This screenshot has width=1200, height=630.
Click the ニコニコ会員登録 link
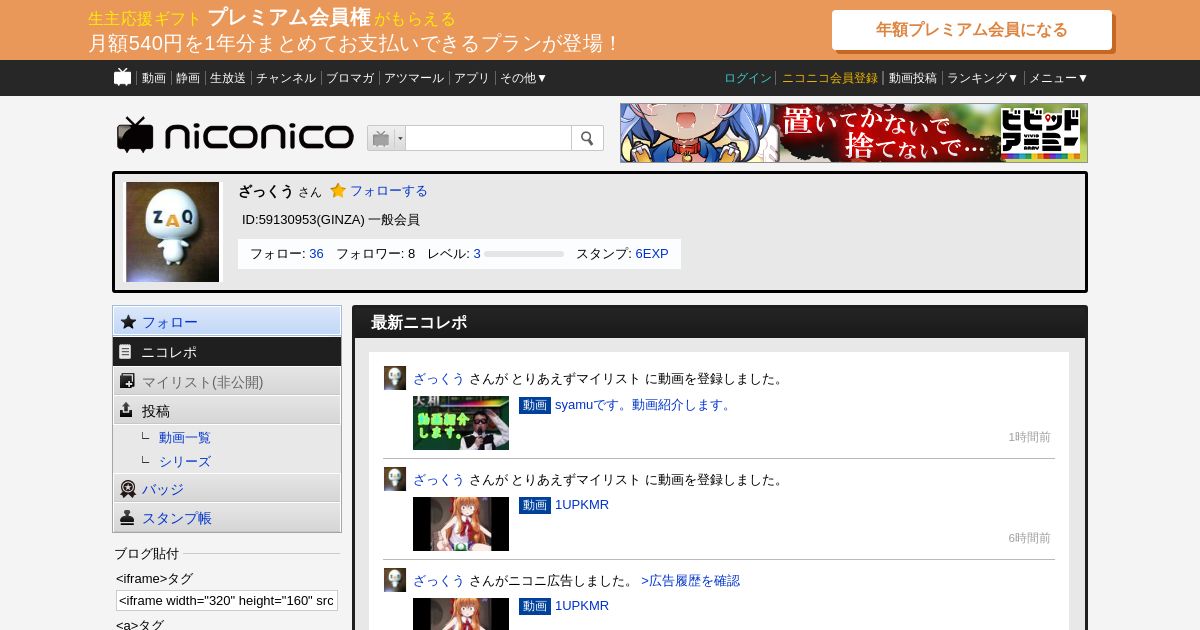pos(830,78)
